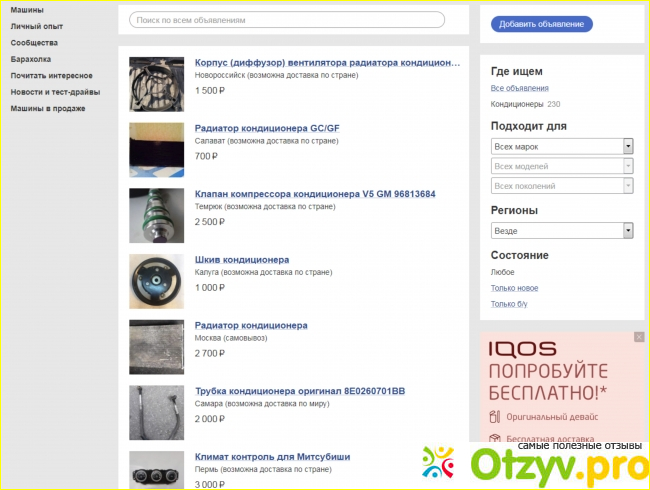Click the Добавить объявление button
This screenshot has height=490, width=650.
pos(542,24)
